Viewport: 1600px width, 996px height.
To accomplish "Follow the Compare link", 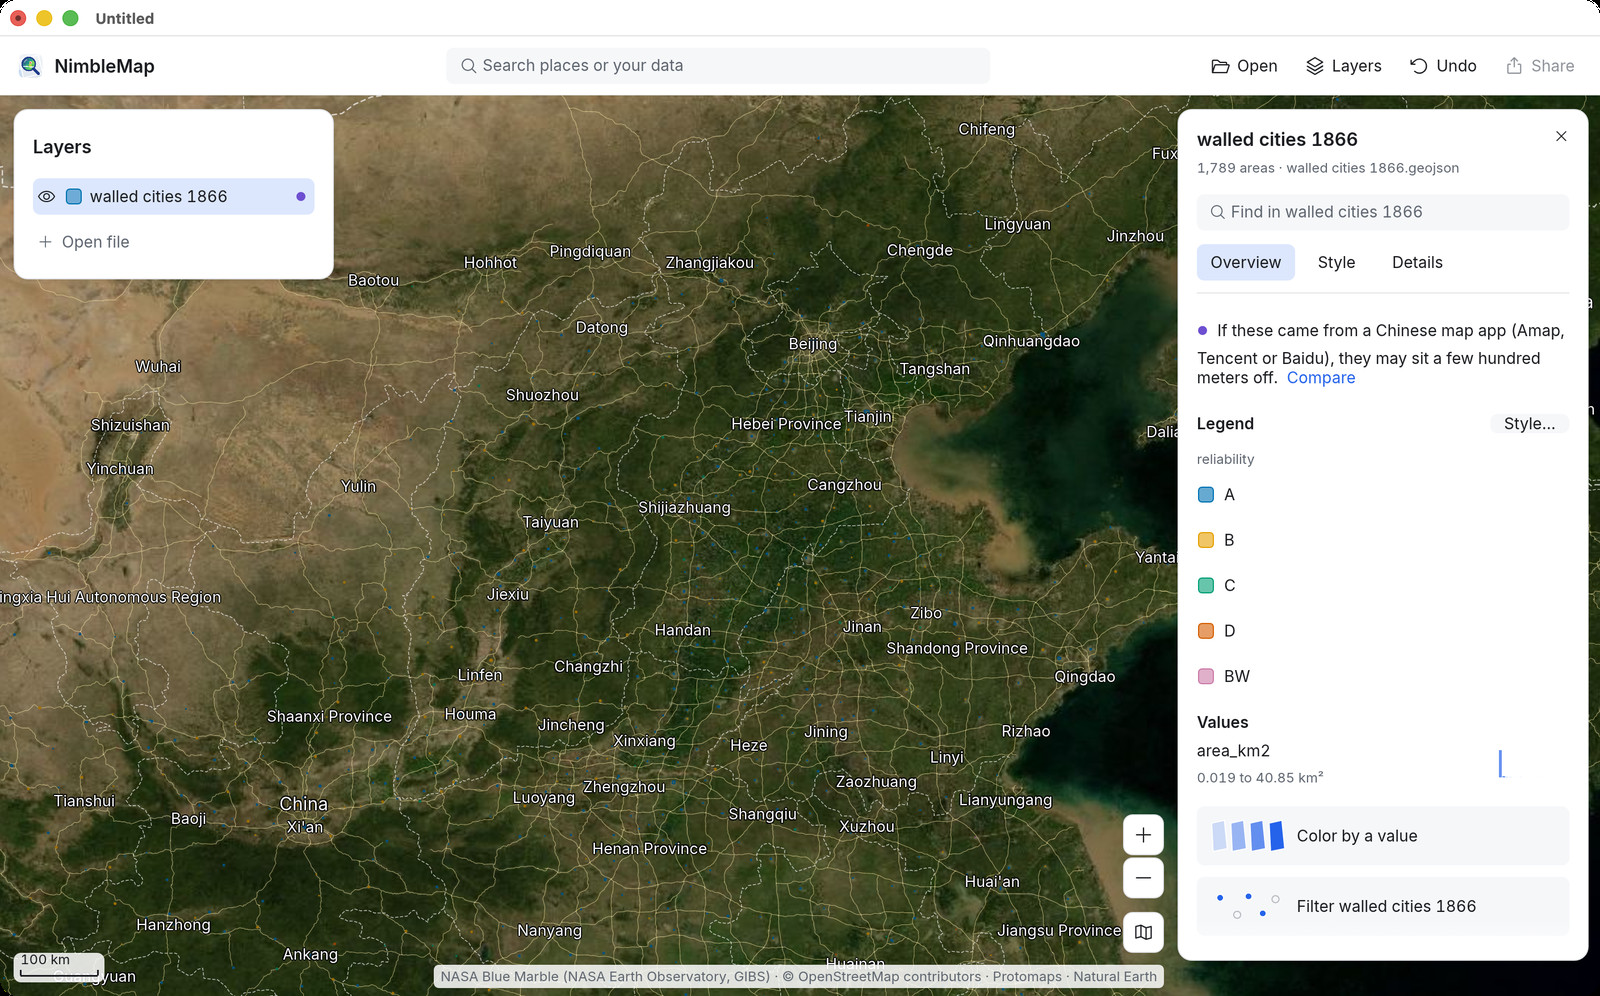I will [x=1321, y=378].
